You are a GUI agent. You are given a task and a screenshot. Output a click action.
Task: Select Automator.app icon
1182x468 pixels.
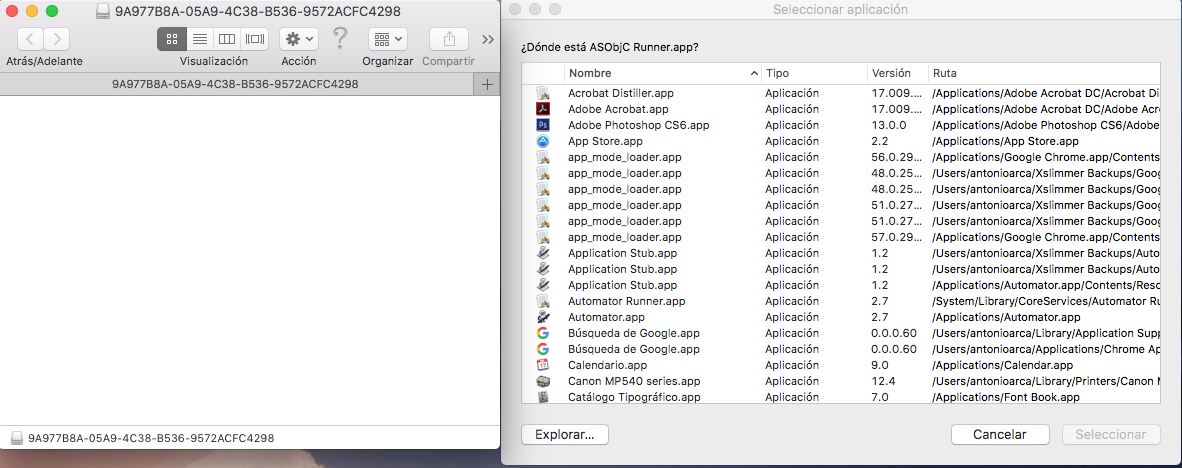pos(543,317)
